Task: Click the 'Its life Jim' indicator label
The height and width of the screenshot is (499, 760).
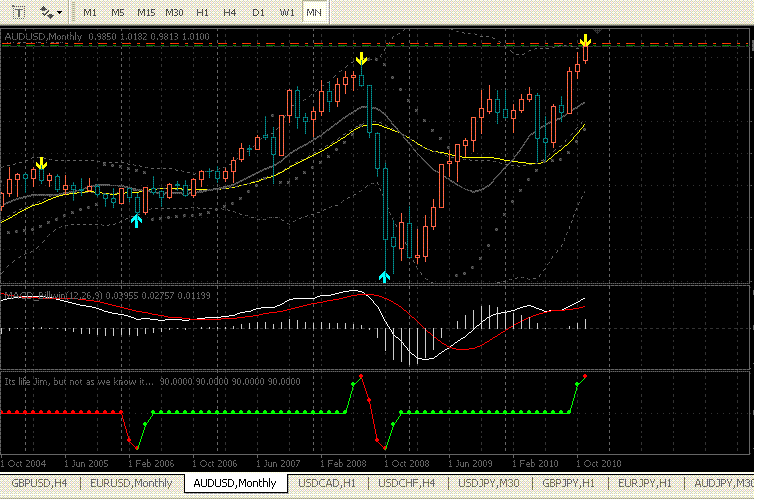Action: point(152,382)
